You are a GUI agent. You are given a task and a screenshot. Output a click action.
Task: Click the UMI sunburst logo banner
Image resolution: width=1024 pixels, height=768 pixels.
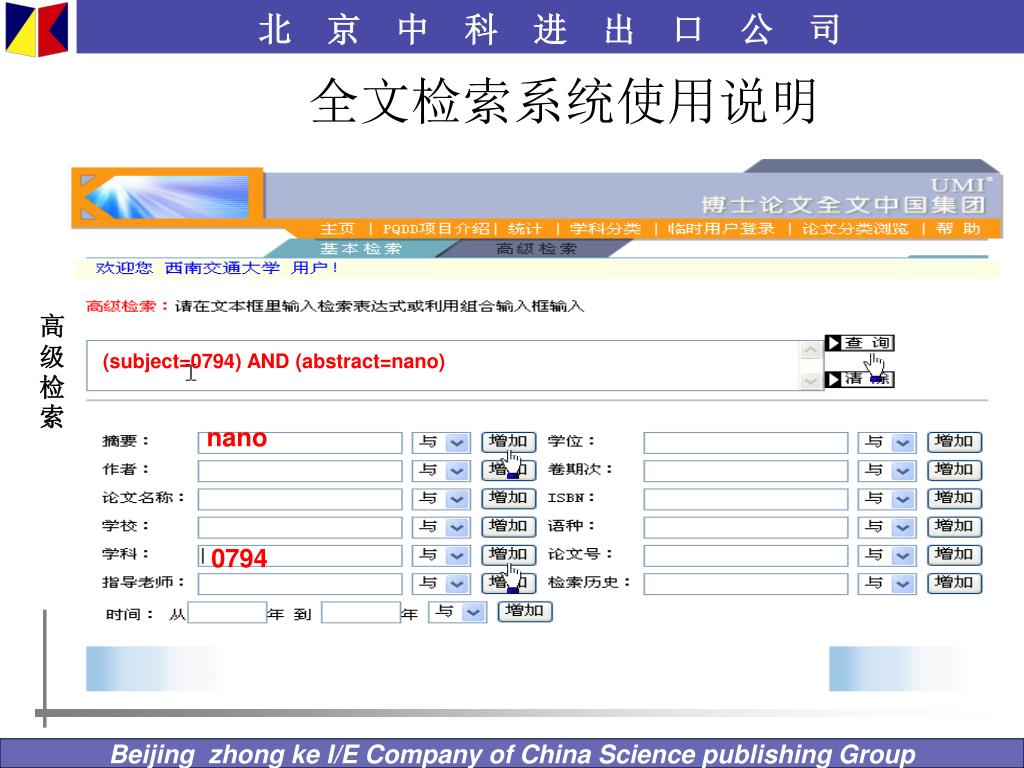(168, 197)
